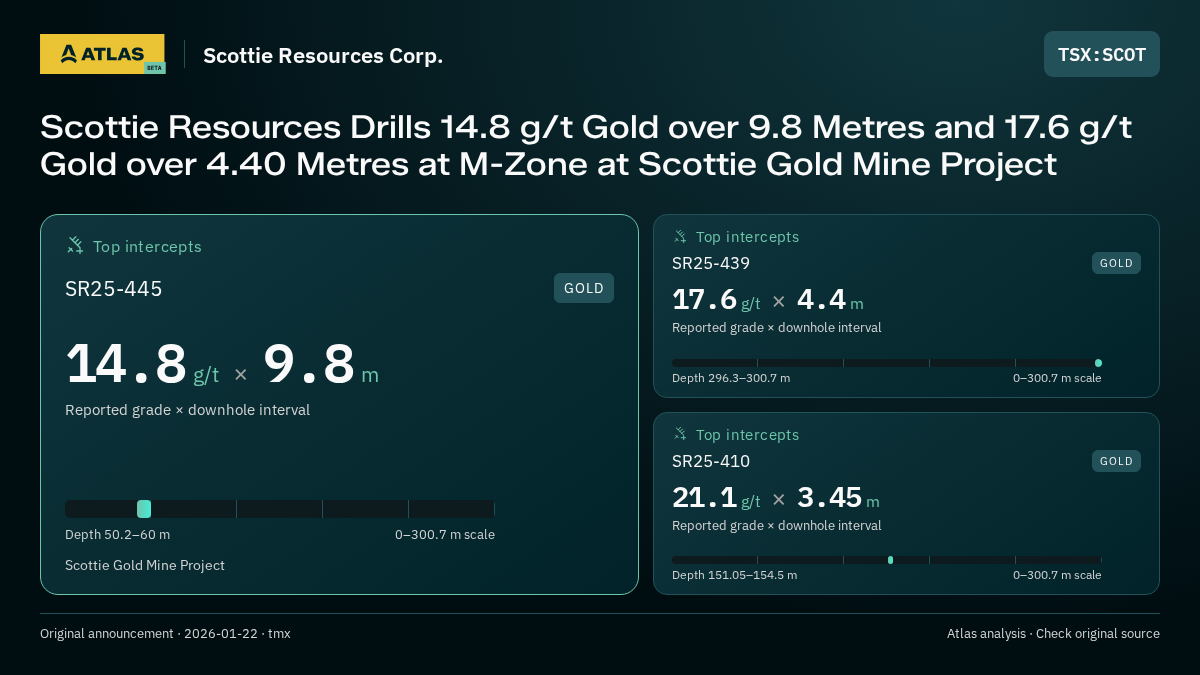Viewport: 1200px width, 675px height.
Task: Click '0–300.7 m scale' label in SR25-445 card
Action: click(445, 535)
